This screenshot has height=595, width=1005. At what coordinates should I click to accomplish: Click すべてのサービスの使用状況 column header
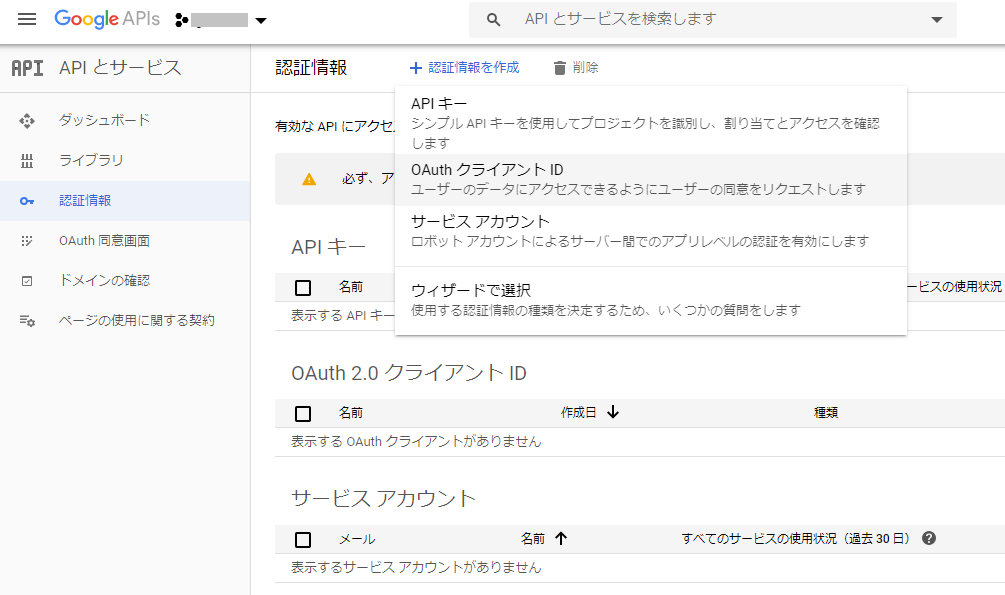click(796, 539)
